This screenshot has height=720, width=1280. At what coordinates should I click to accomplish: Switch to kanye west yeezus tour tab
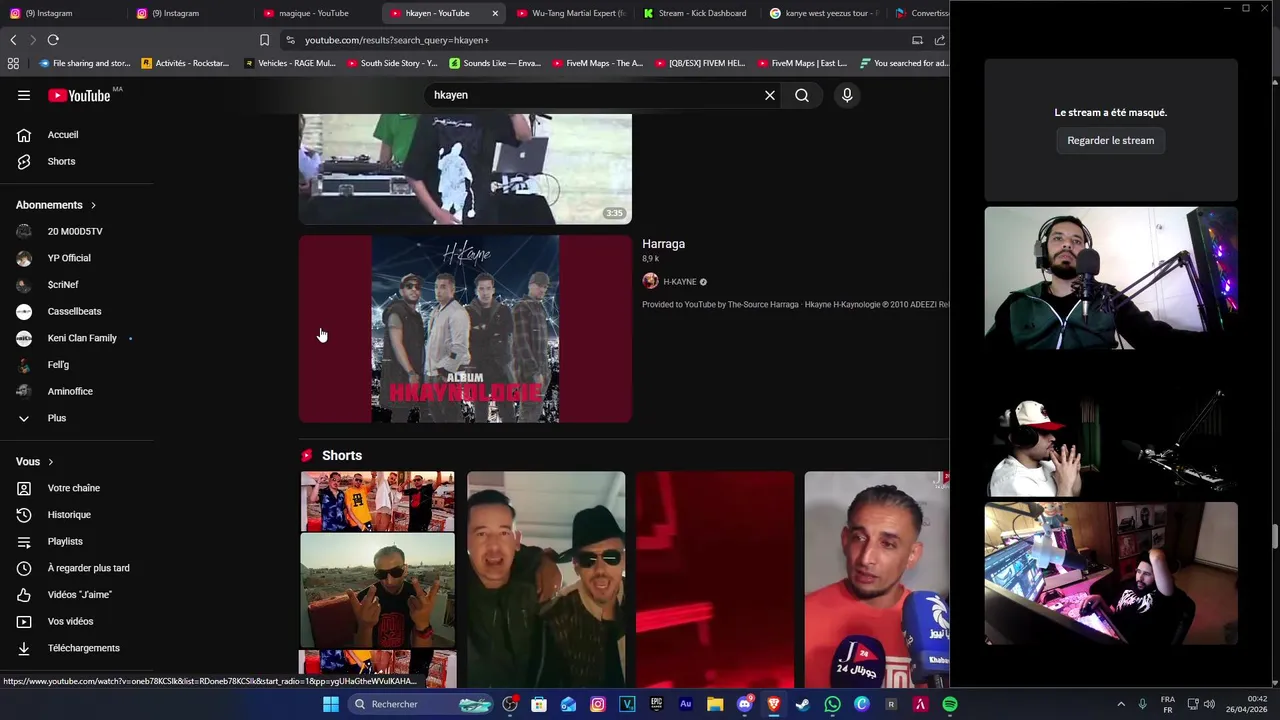(x=823, y=13)
